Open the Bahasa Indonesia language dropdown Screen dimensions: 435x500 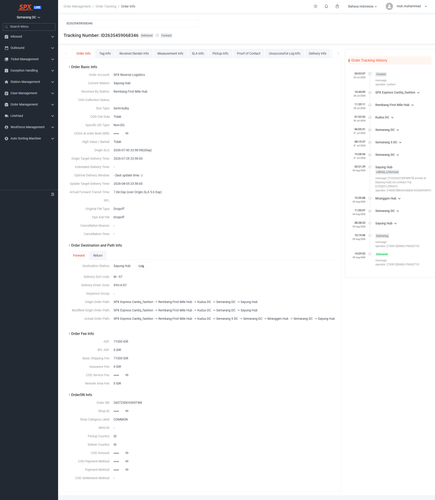[362, 6]
